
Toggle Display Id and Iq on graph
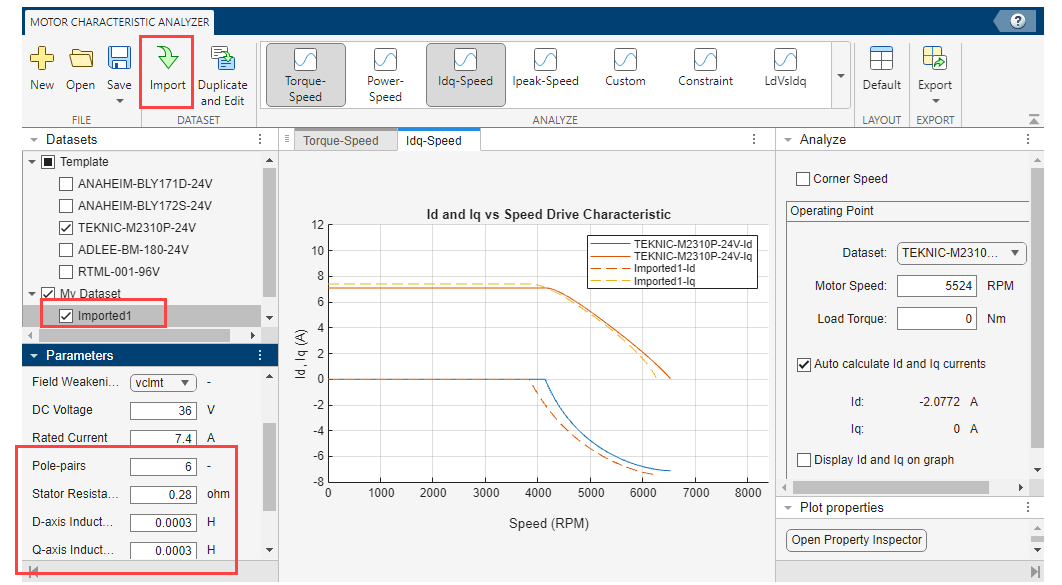pos(804,460)
